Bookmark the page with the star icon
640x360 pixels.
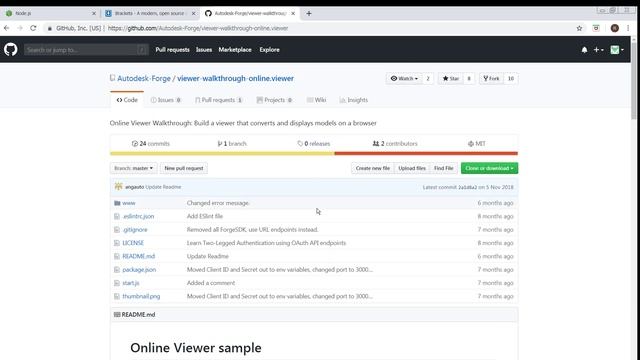tap(579, 28)
